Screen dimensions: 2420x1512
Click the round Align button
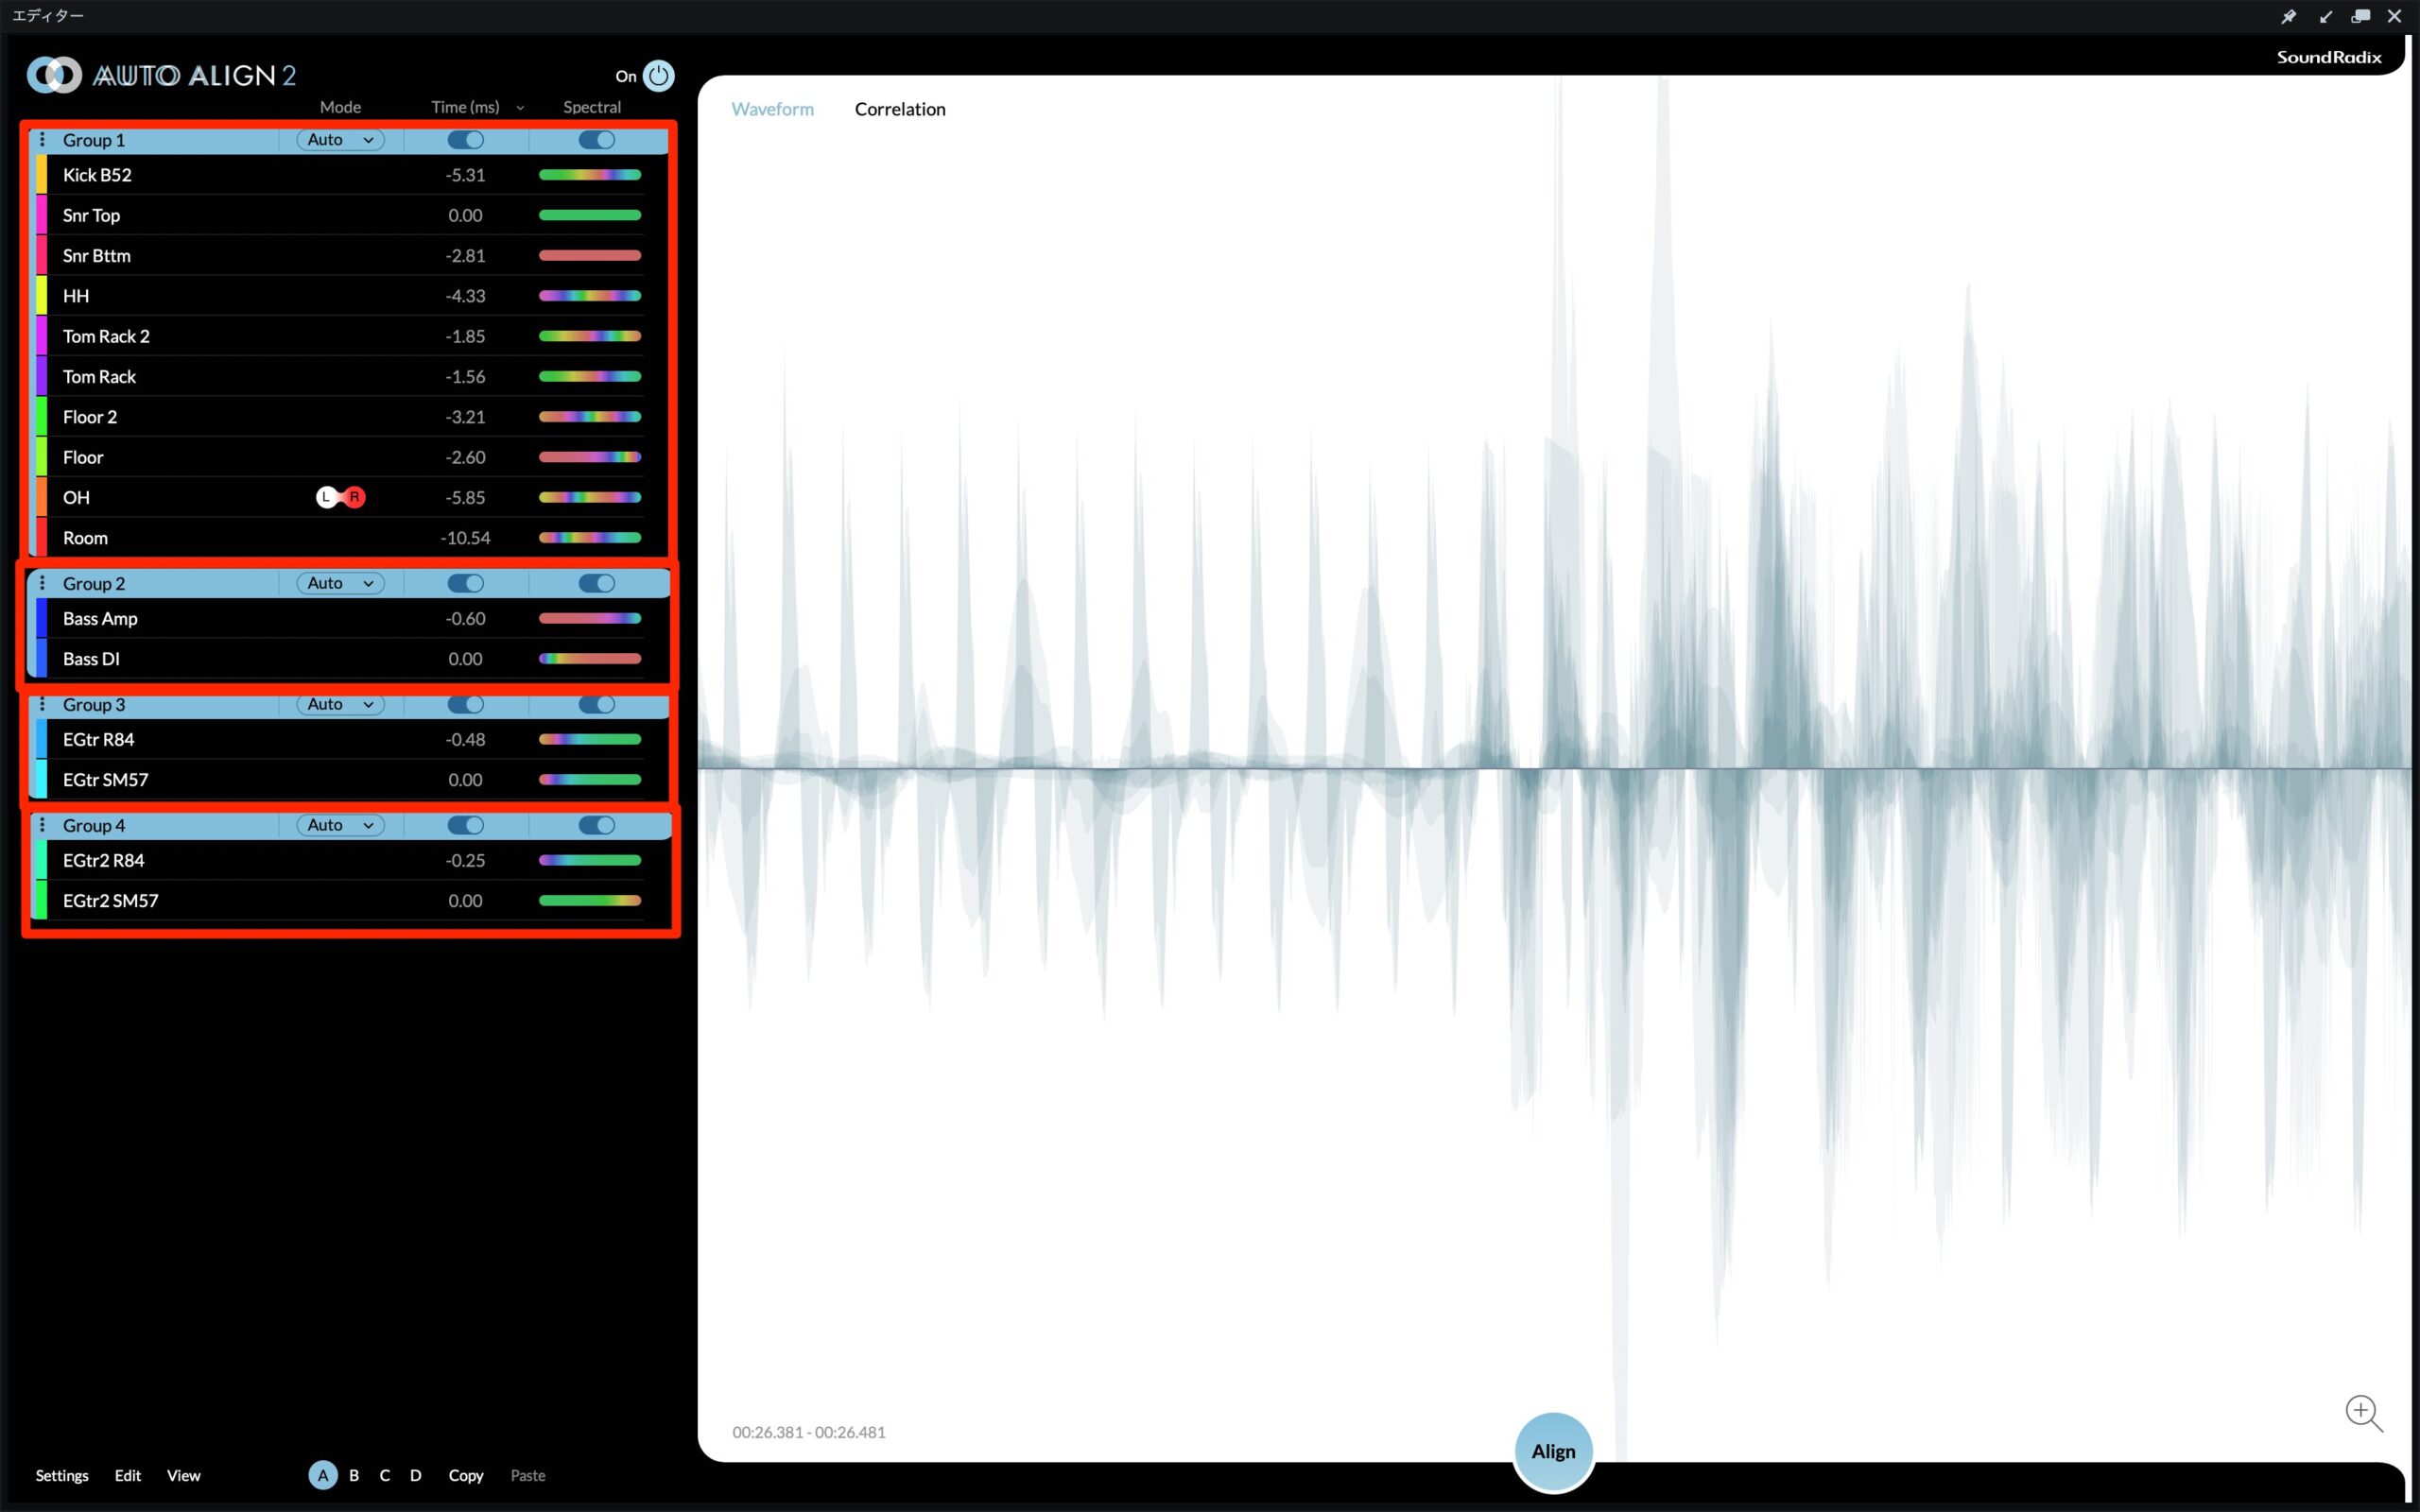[1553, 1451]
